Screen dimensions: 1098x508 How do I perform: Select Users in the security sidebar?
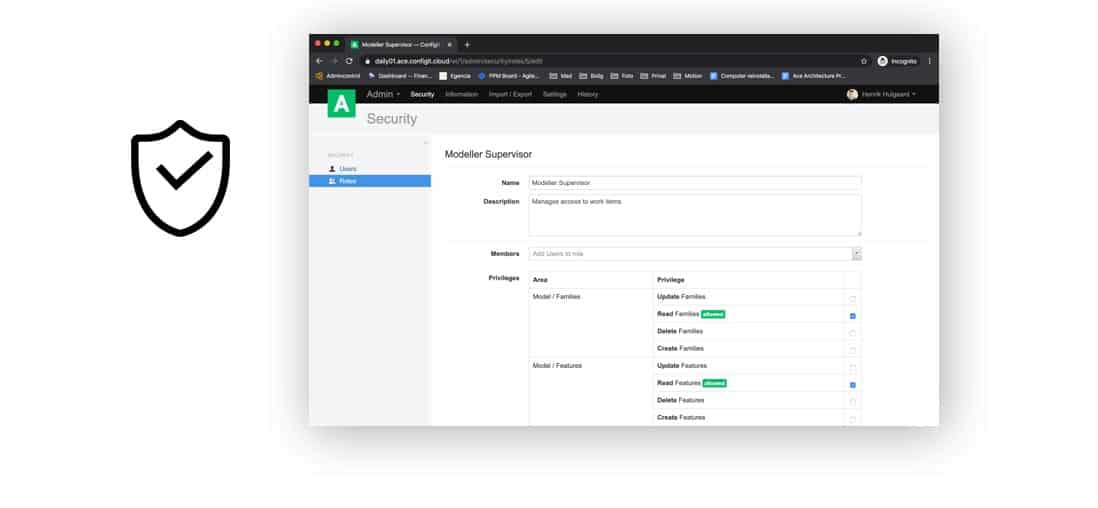[x=347, y=168]
